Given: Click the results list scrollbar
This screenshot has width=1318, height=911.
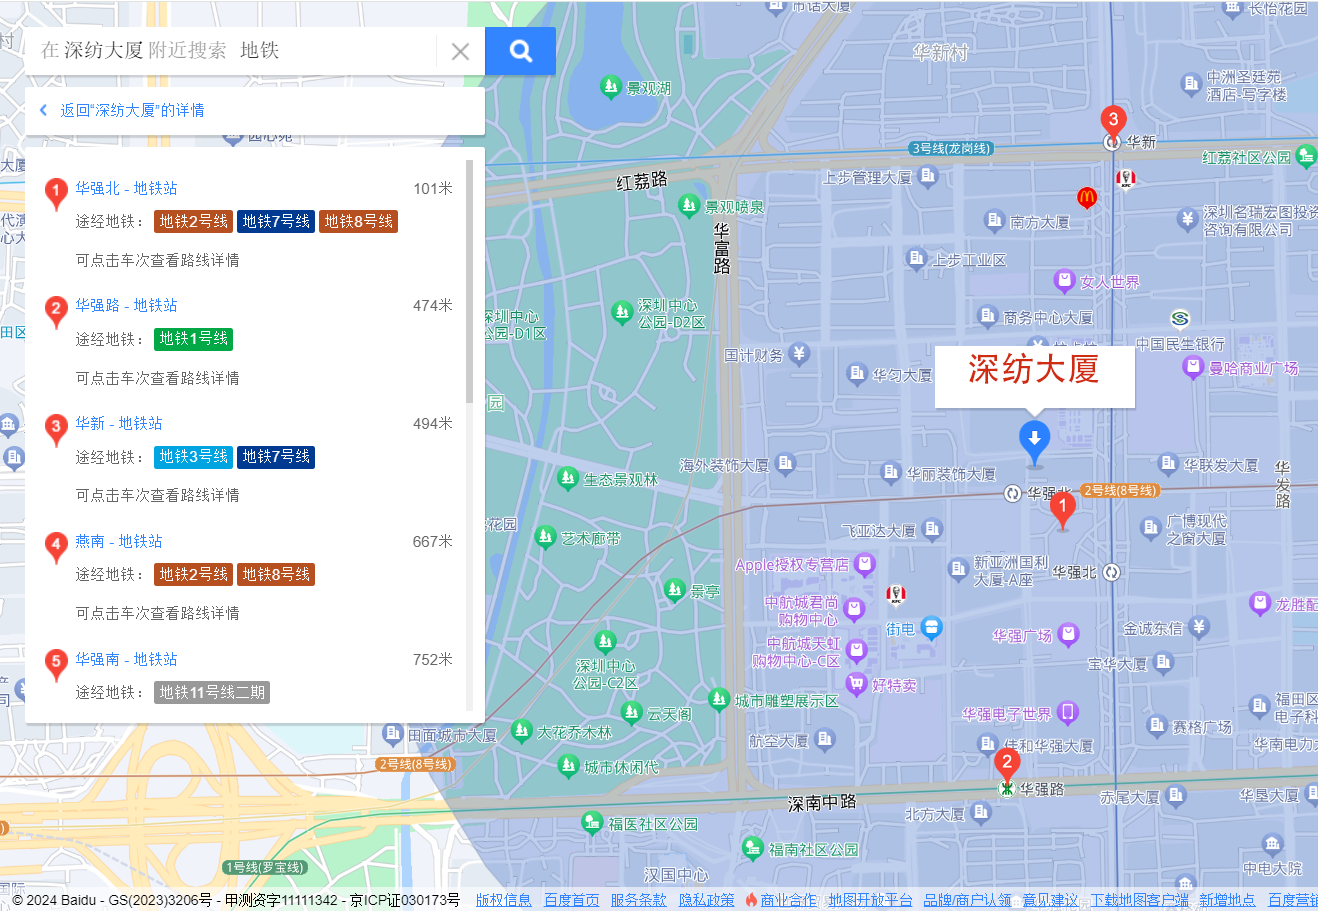Looking at the screenshot, I should click(469, 282).
